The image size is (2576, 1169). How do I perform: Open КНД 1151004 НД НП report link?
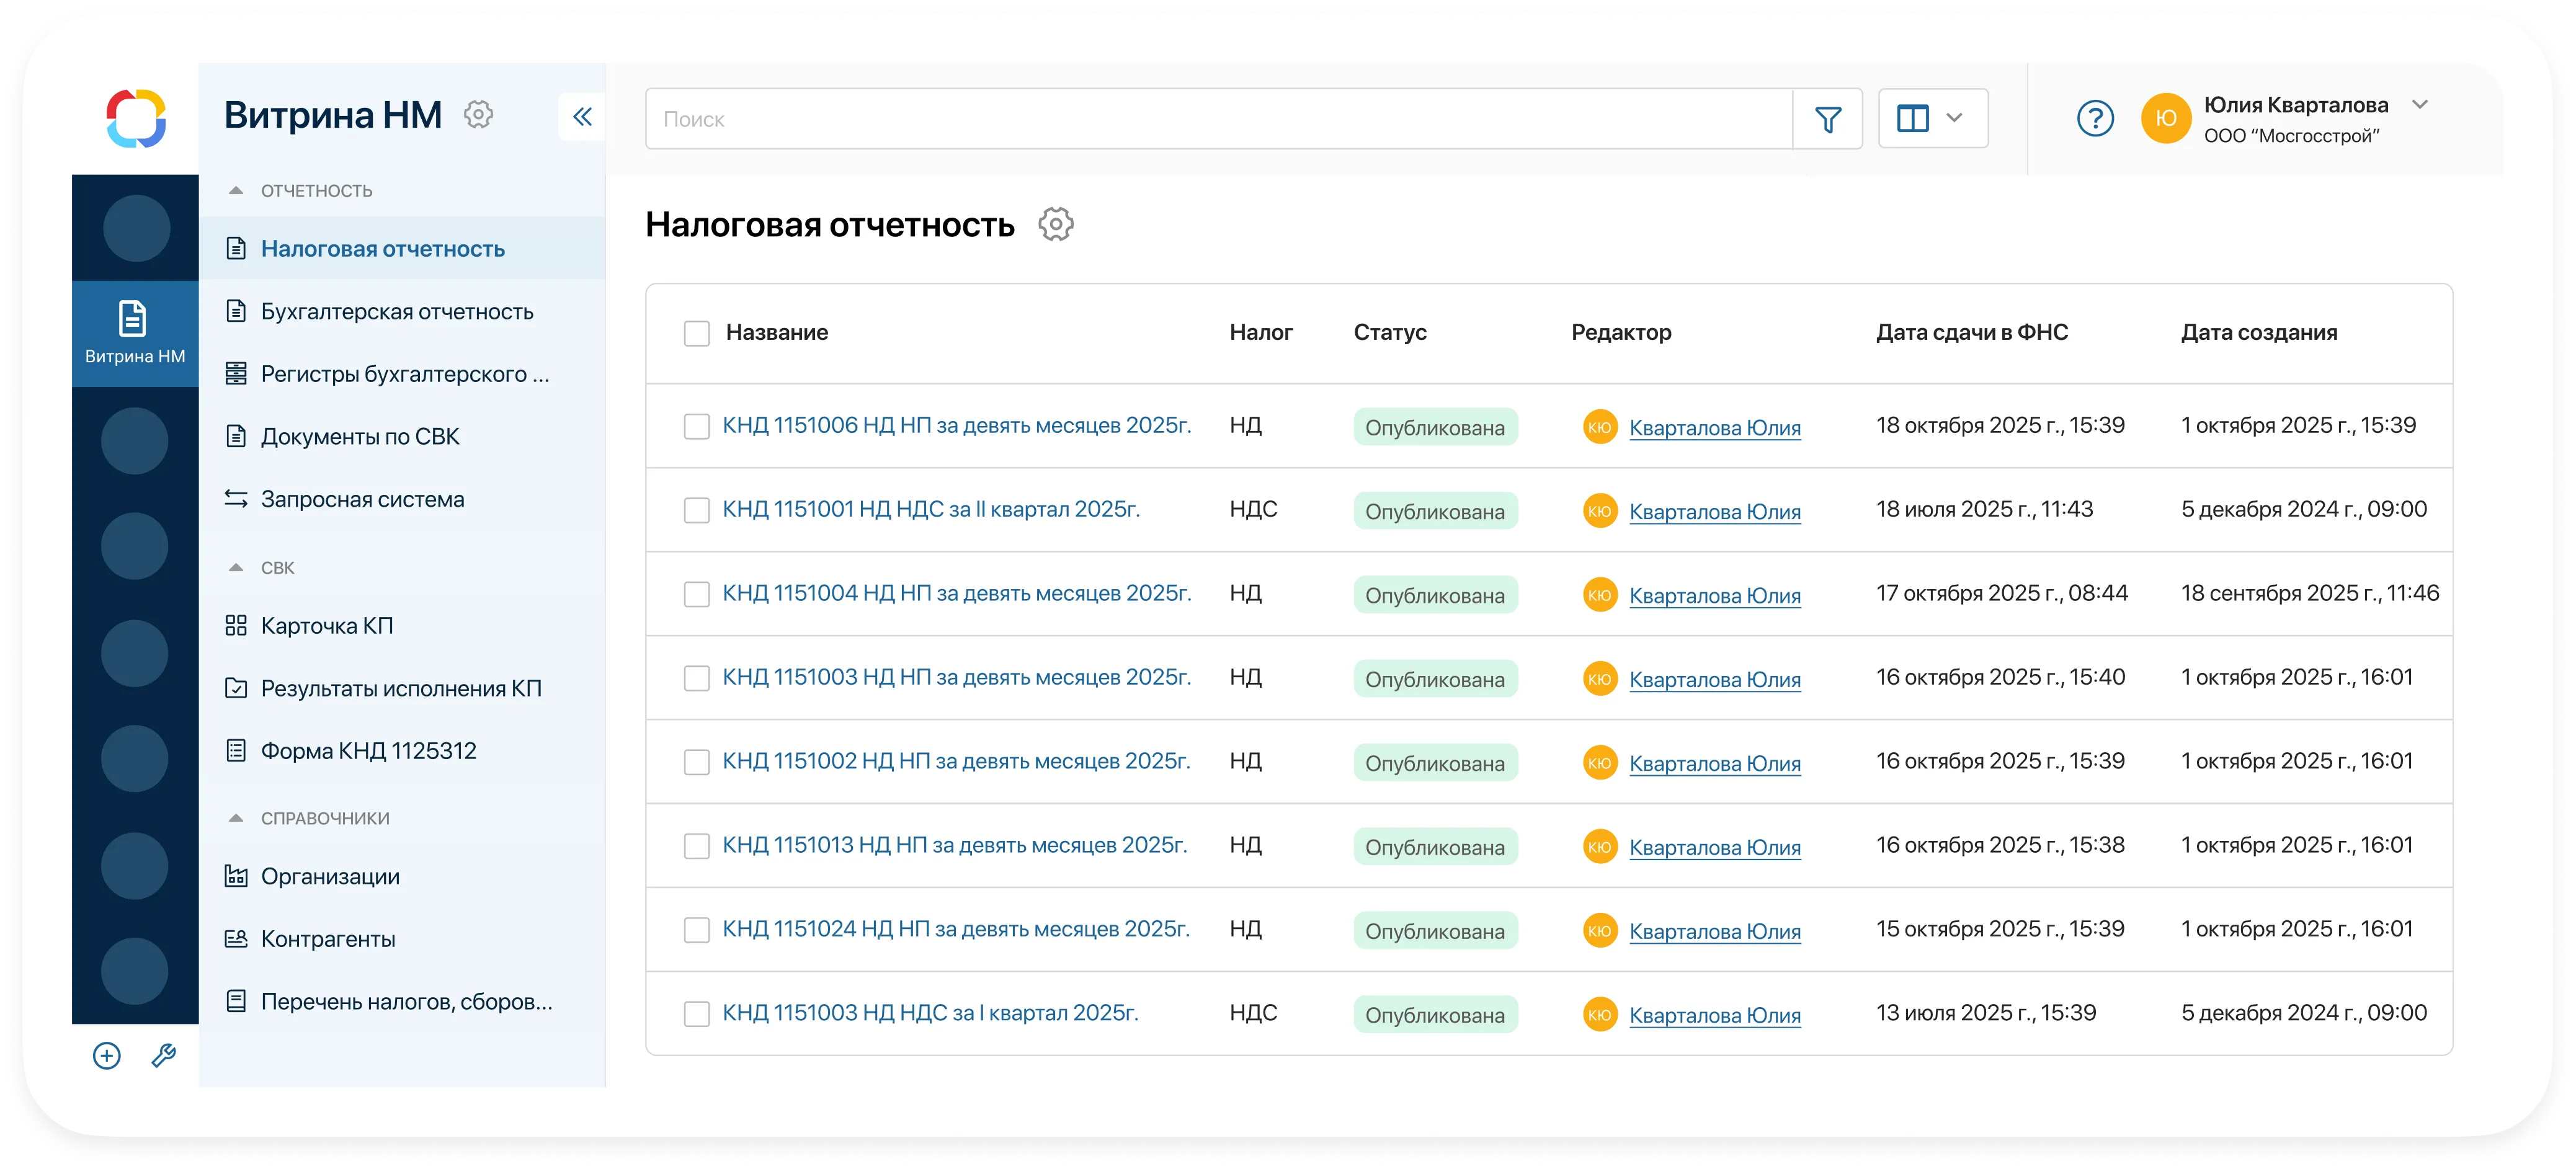[956, 593]
